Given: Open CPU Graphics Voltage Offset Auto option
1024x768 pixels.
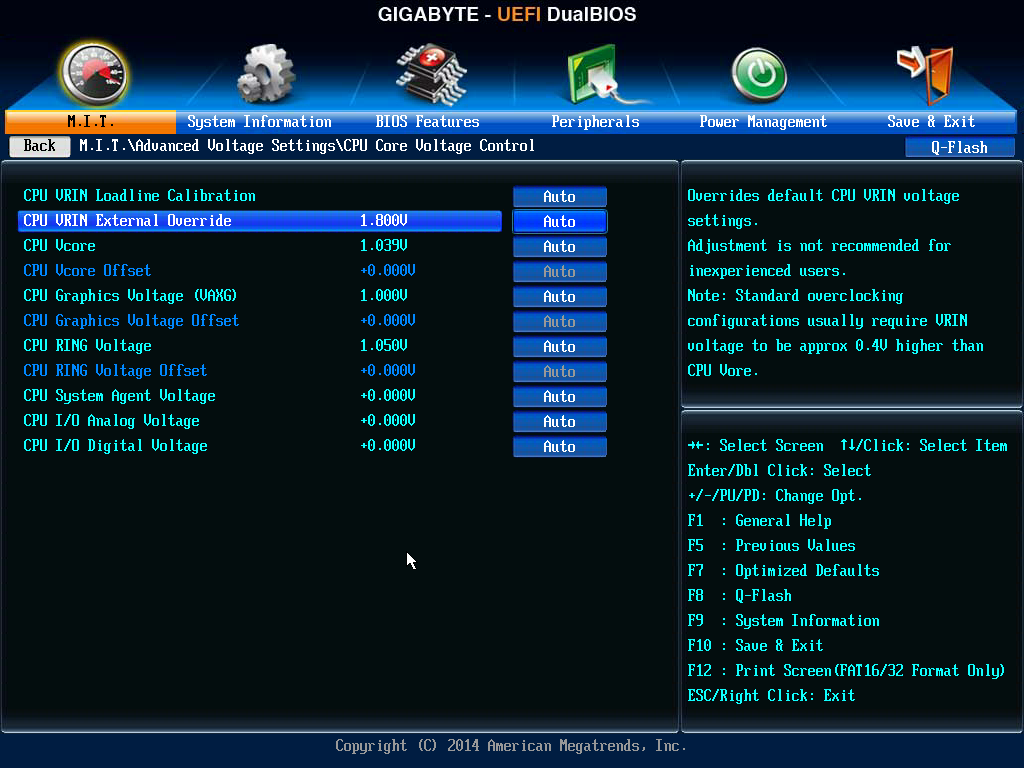Looking at the screenshot, I should tap(560, 321).
